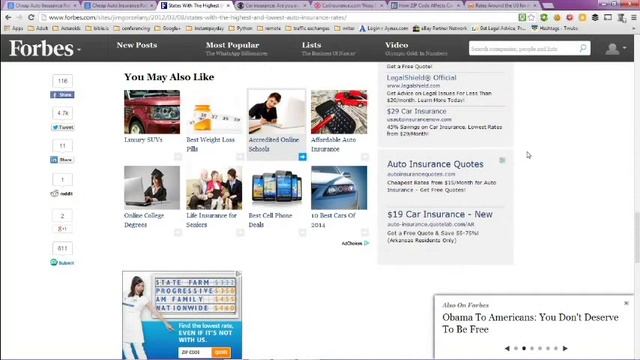This screenshot has height=360, width=640.
Task: Reload the Forbes page
Action: click(31, 18)
